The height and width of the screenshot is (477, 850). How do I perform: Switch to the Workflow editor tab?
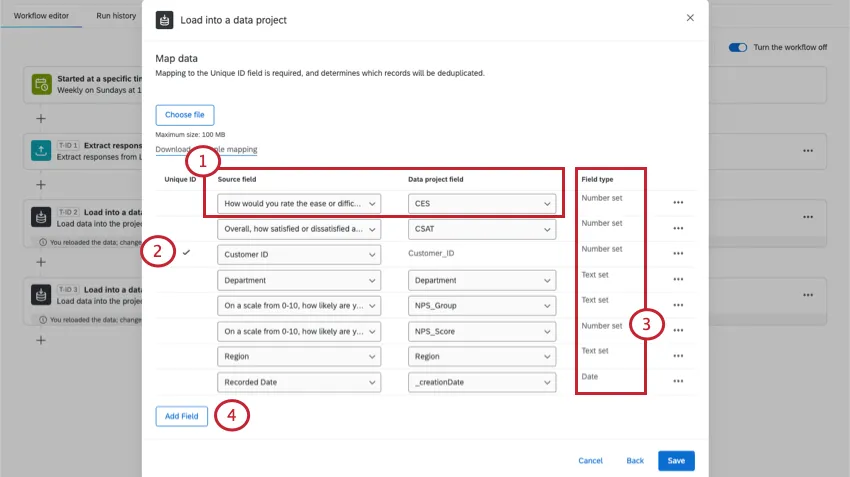[42, 16]
